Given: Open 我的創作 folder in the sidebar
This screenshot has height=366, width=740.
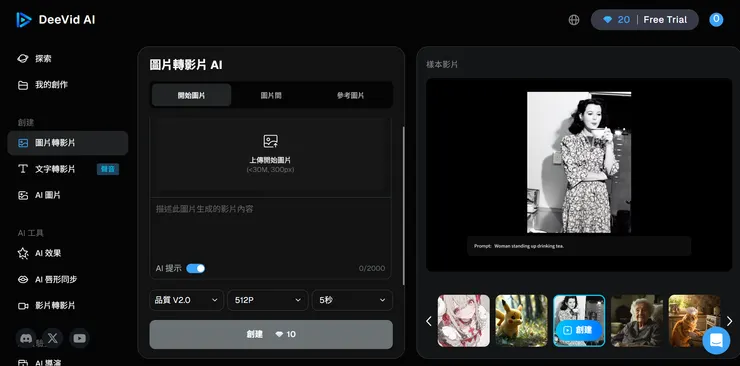Looking at the screenshot, I should pos(42,85).
